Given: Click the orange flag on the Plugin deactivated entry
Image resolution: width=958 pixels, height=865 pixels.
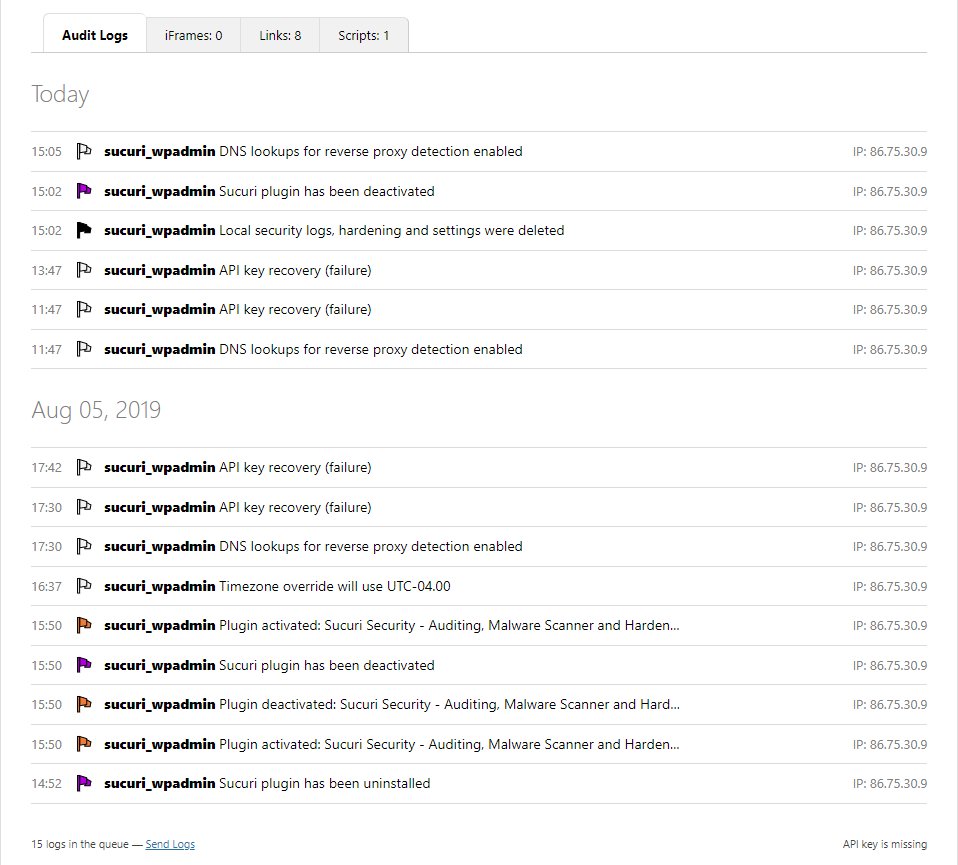Looking at the screenshot, I should pos(84,705).
